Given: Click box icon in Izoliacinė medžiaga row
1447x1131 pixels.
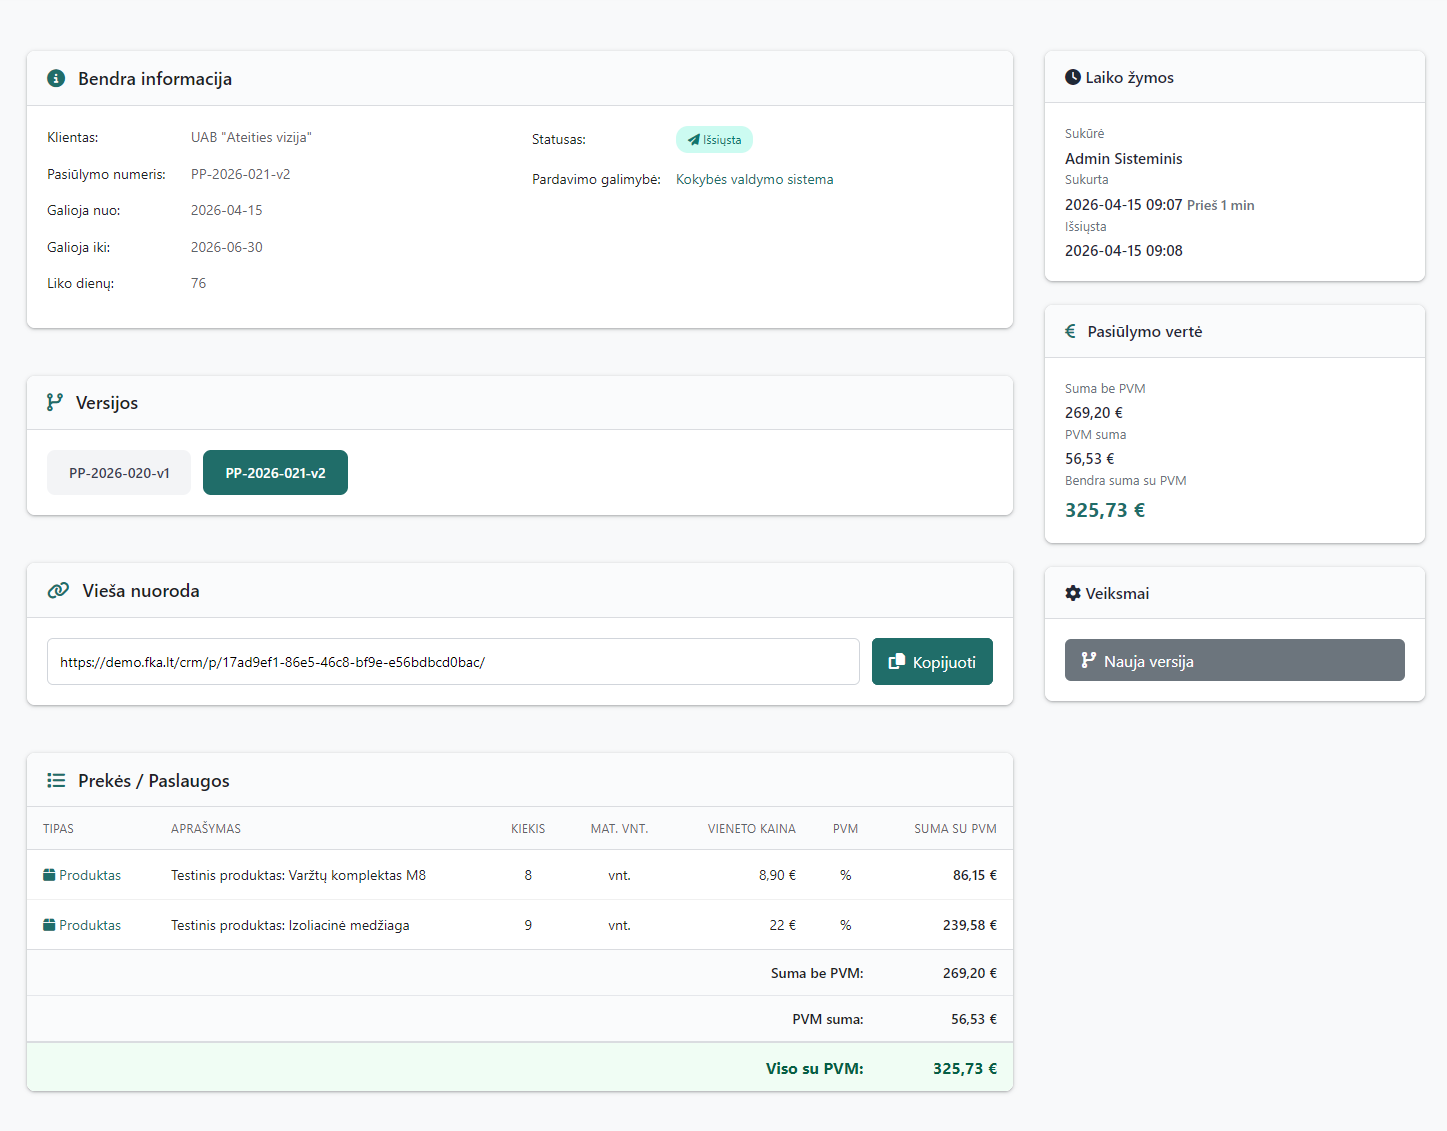Looking at the screenshot, I should 49,925.
